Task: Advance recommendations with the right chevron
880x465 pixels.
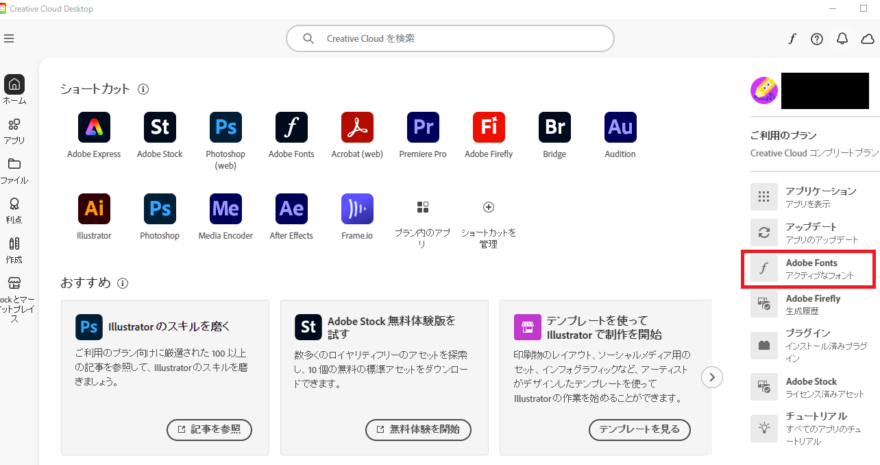Action: (712, 377)
